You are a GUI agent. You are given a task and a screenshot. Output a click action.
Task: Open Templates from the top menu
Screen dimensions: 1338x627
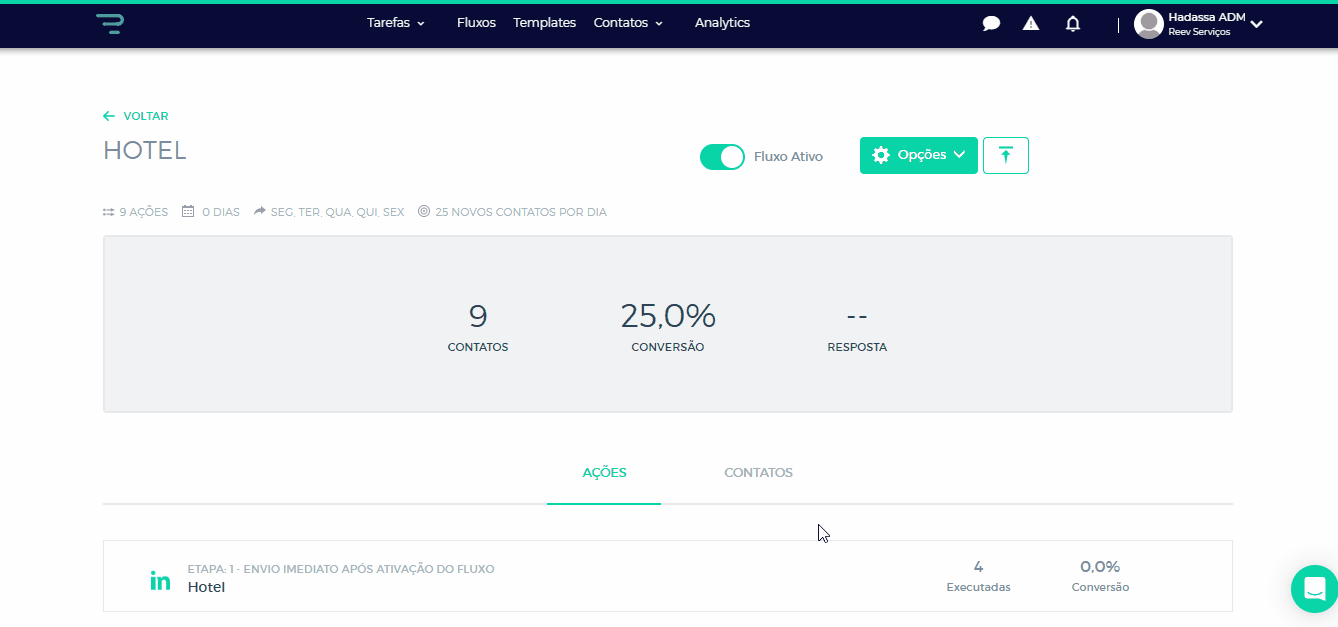[544, 23]
